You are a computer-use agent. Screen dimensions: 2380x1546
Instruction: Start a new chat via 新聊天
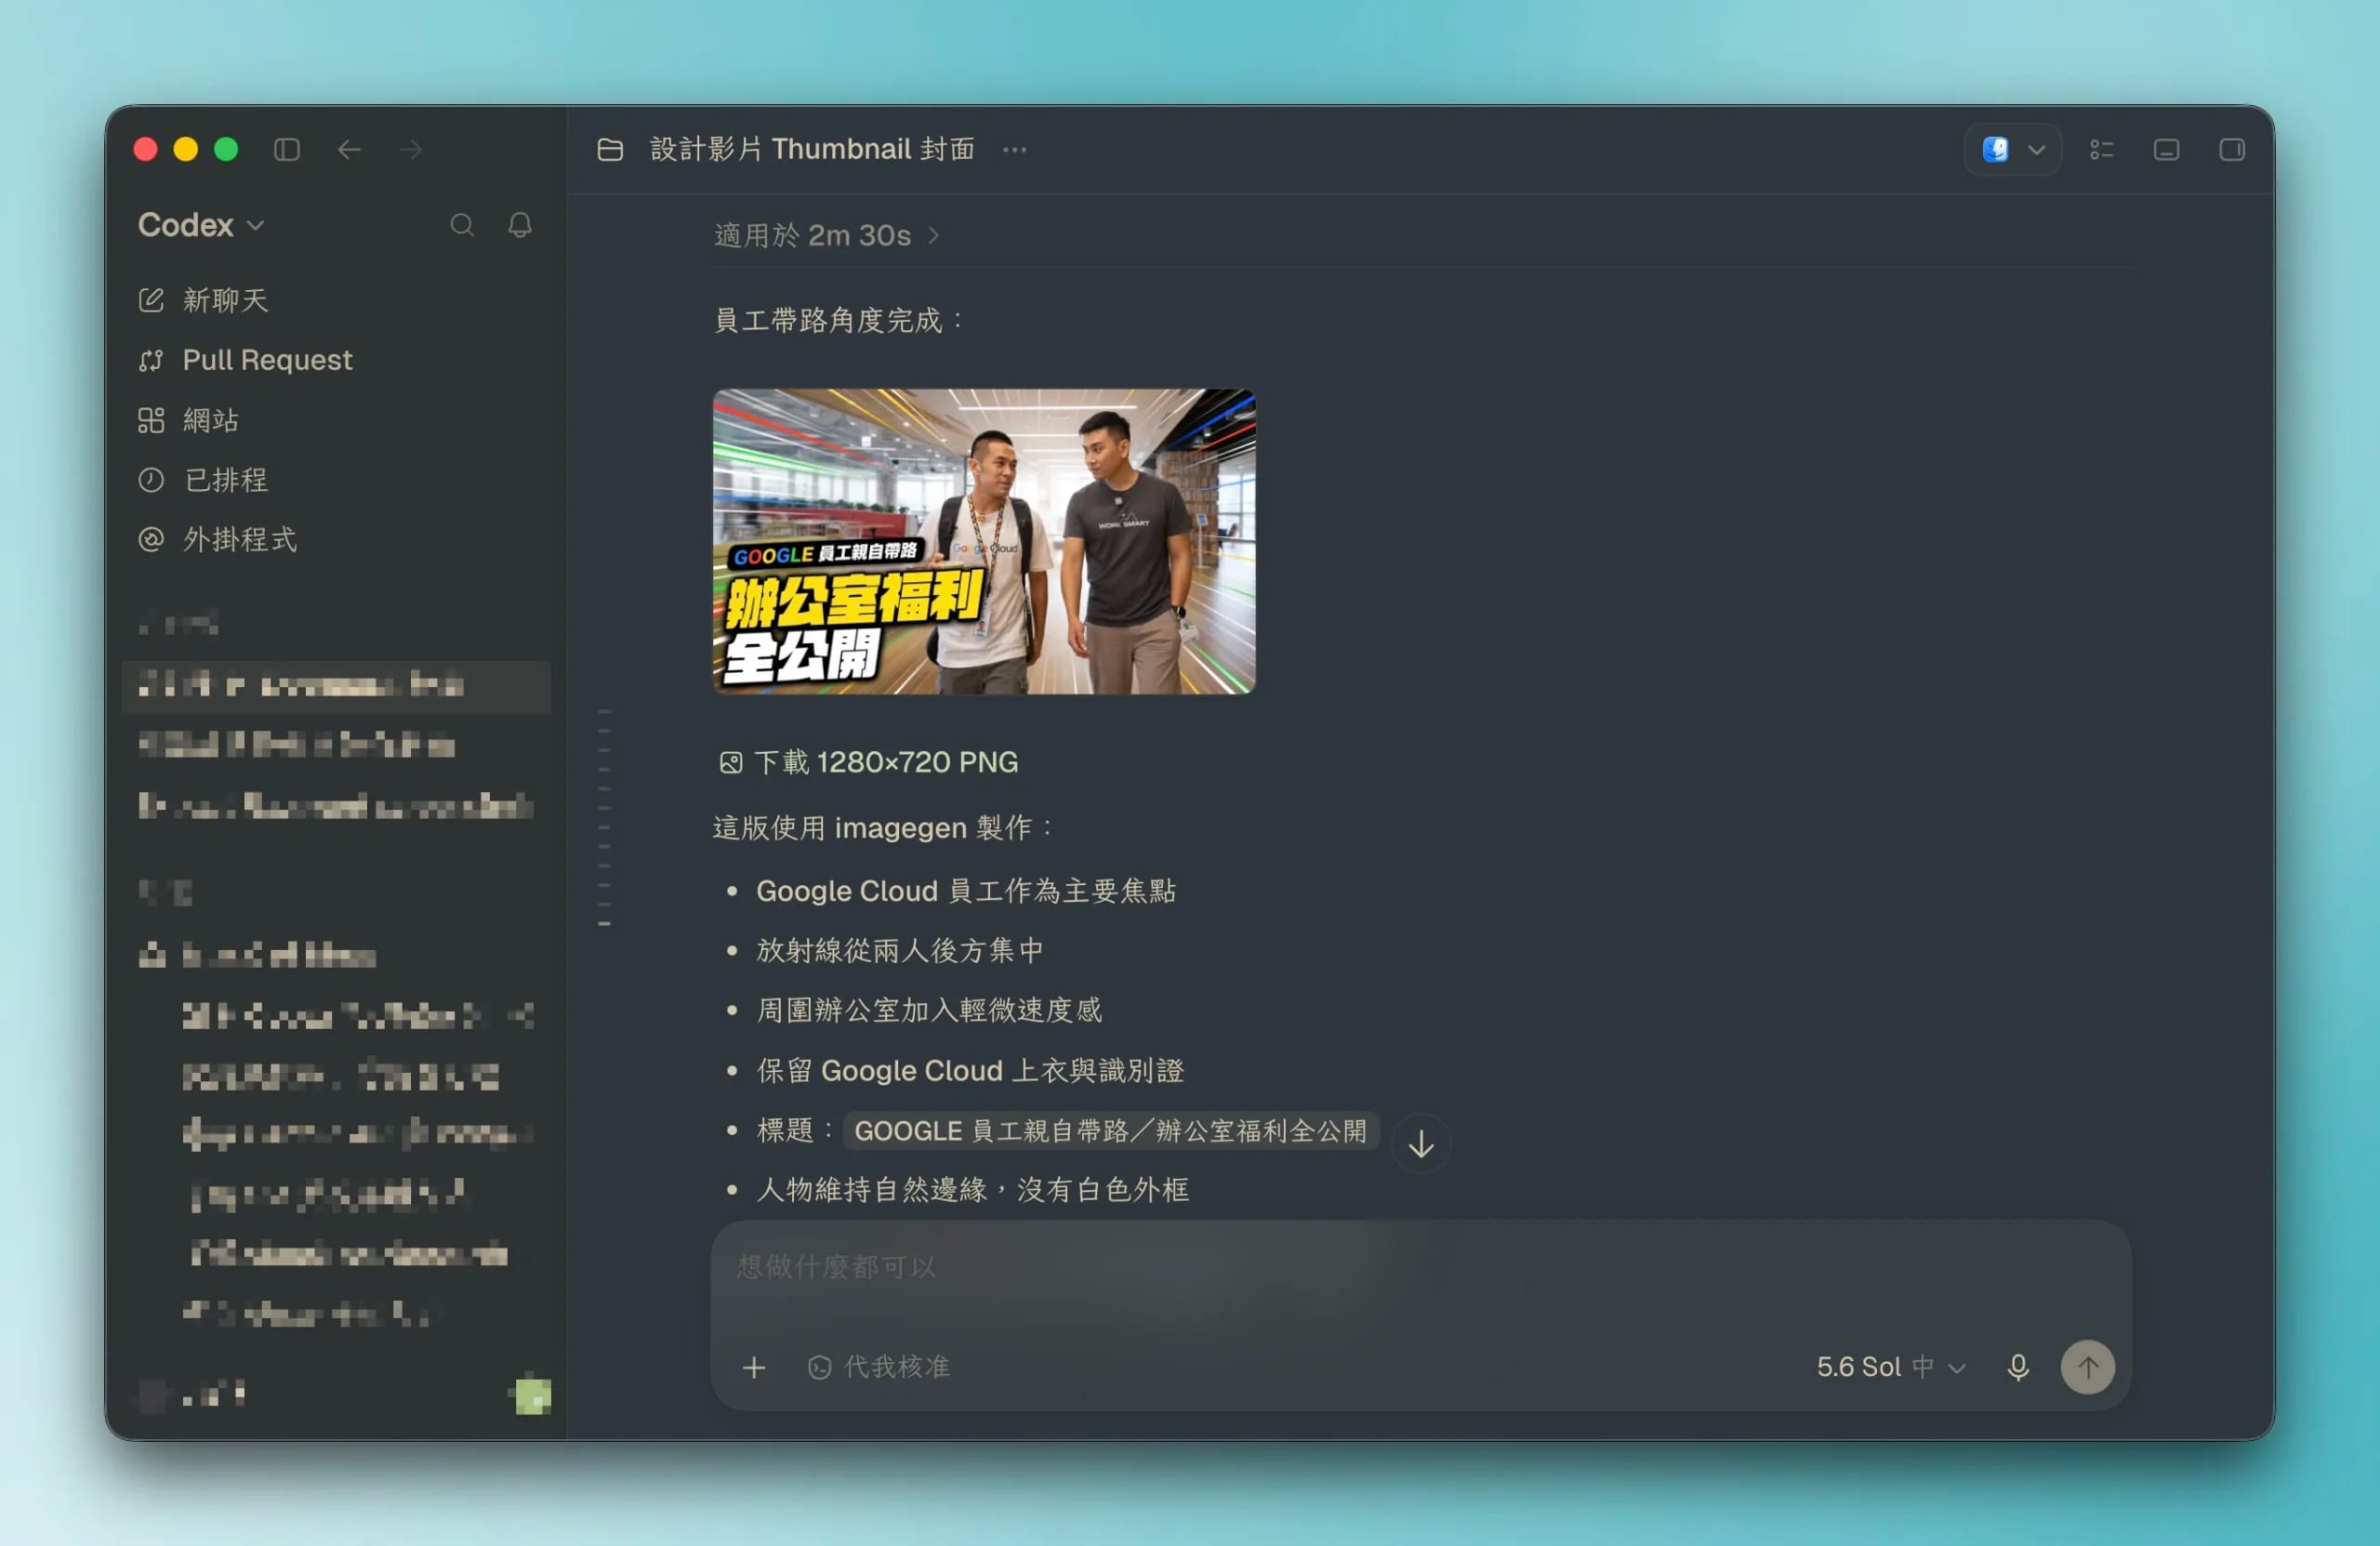coord(336,300)
